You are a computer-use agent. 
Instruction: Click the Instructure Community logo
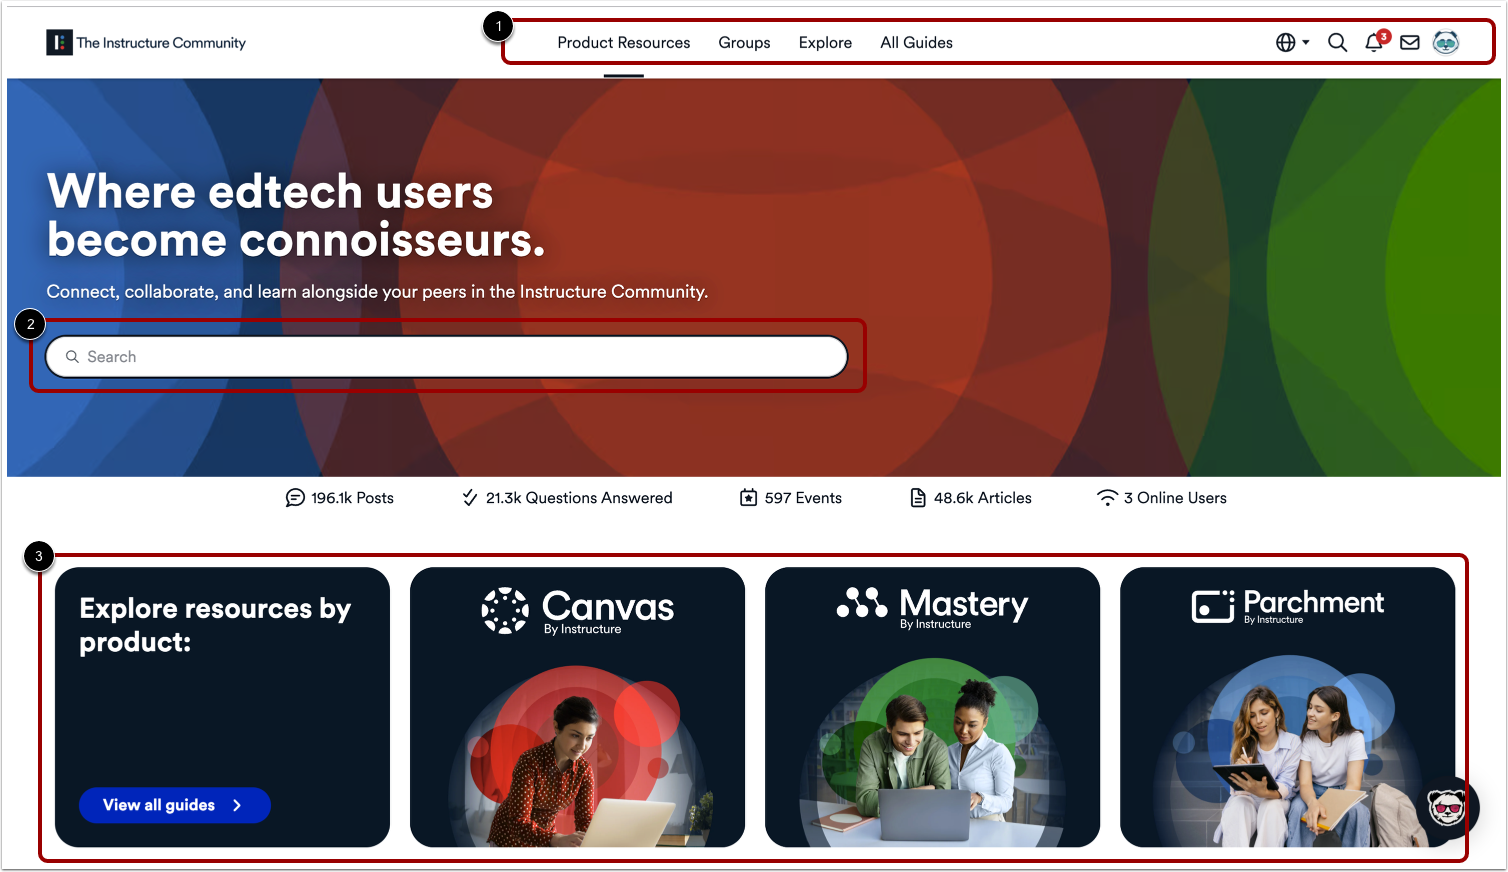pyautogui.click(x=146, y=42)
